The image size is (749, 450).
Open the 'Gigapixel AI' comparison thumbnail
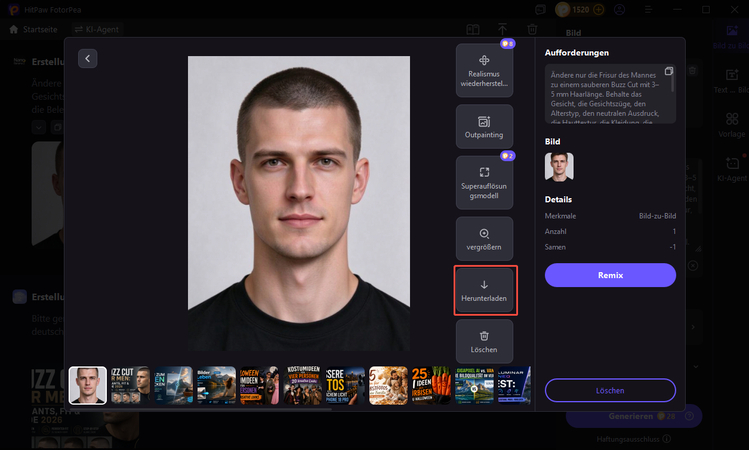[x=474, y=385]
